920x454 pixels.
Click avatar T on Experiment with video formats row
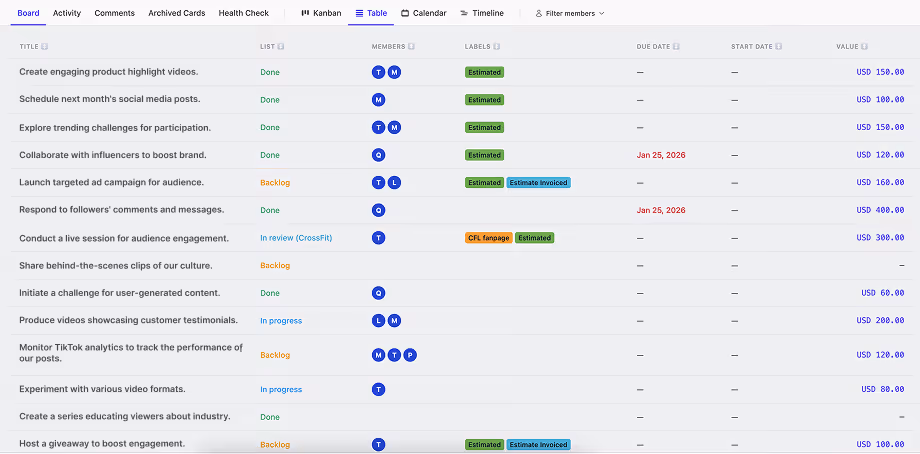pos(378,389)
